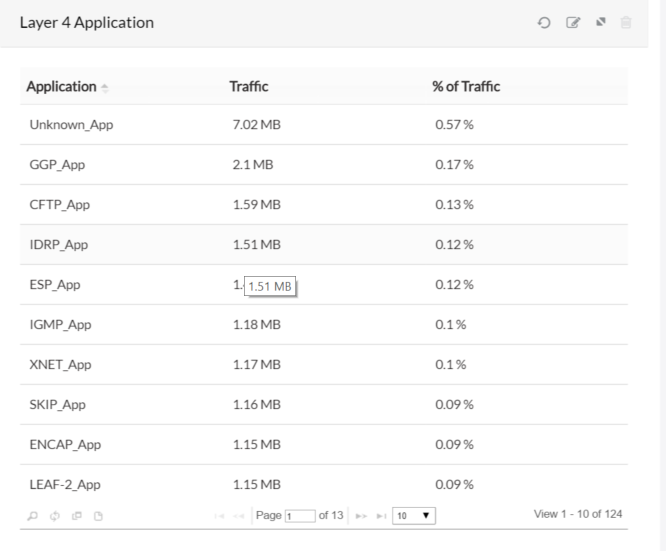Select the Unknown_App row
The width and height of the screenshot is (666, 551).
click(323, 124)
